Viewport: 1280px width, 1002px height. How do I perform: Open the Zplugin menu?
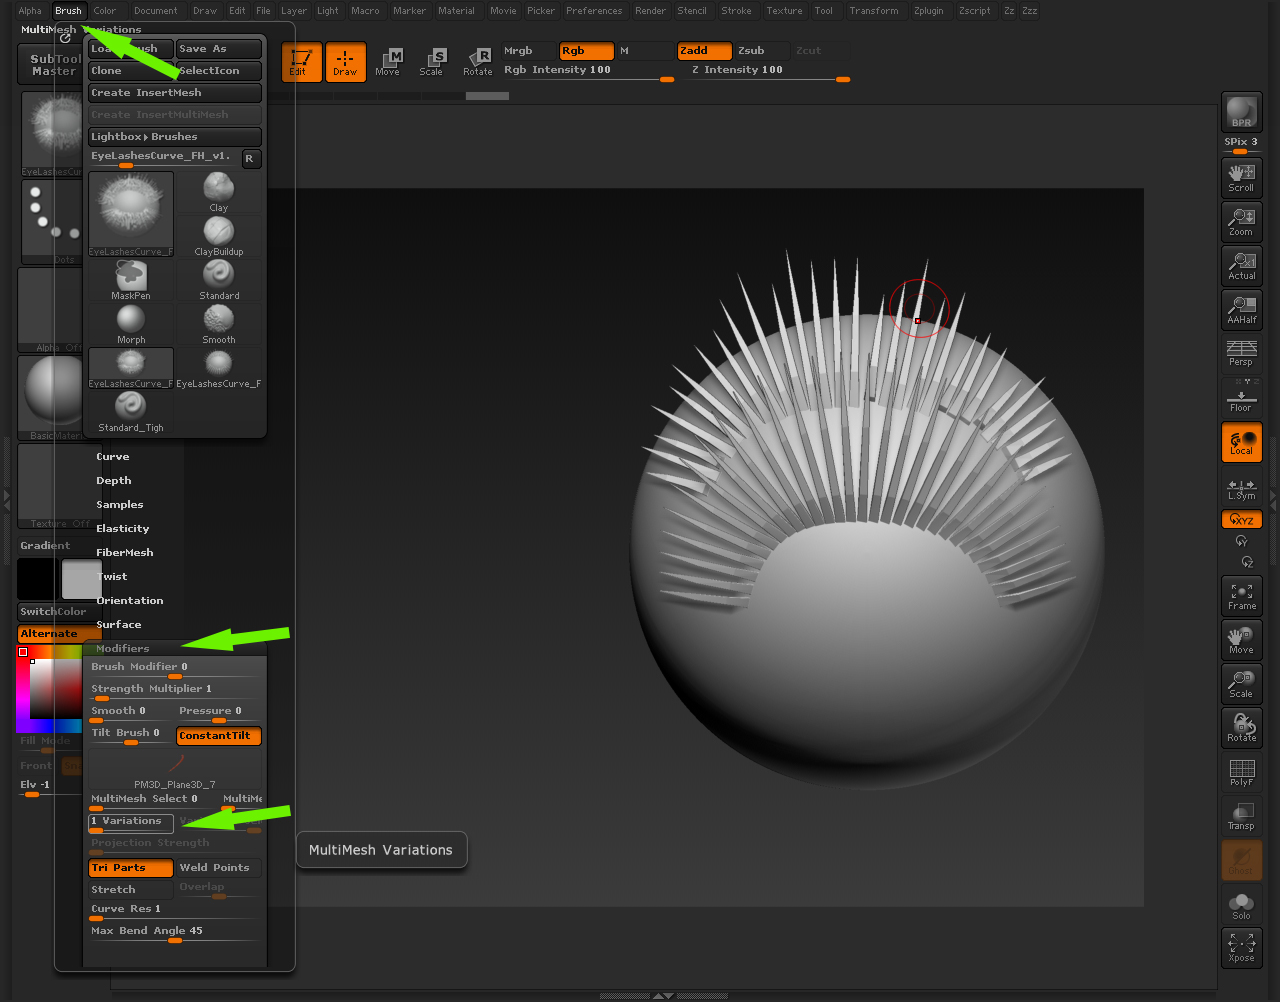[x=928, y=11]
